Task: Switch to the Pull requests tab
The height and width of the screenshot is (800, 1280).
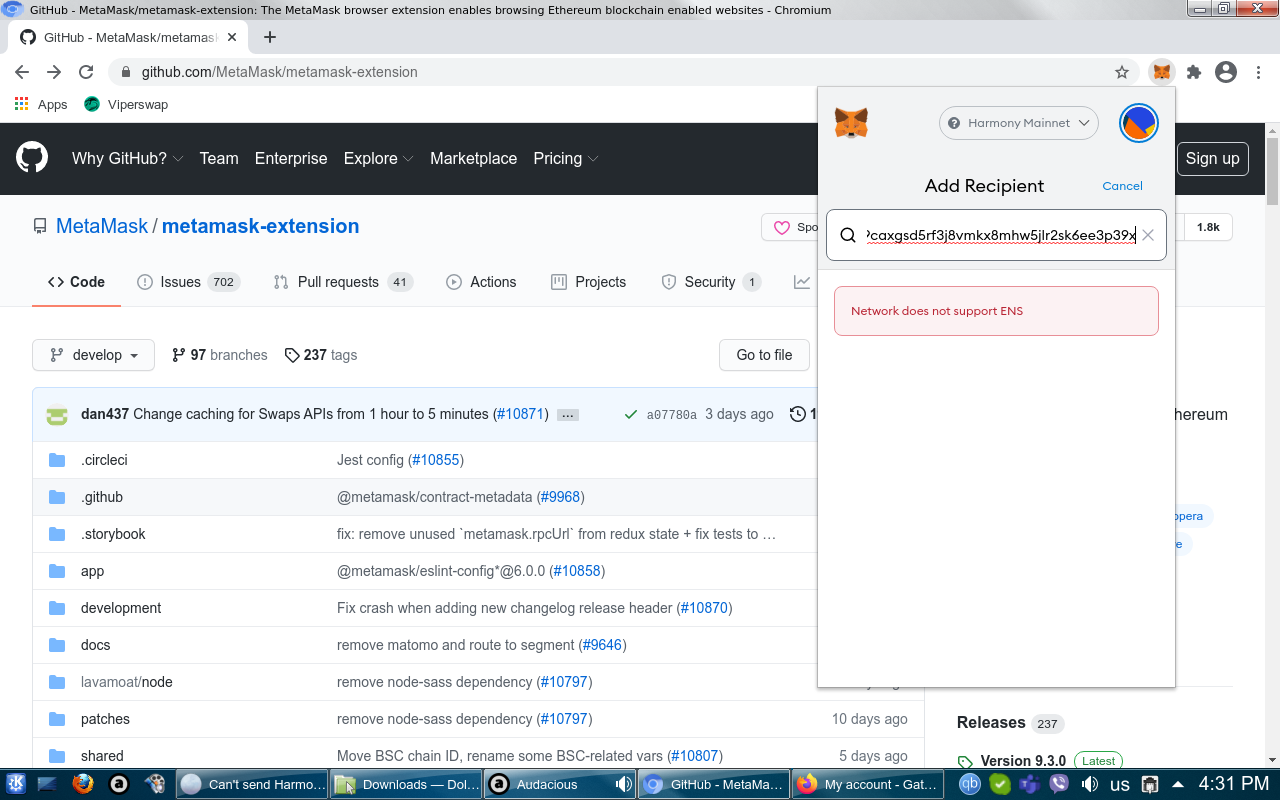Action: [343, 282]
